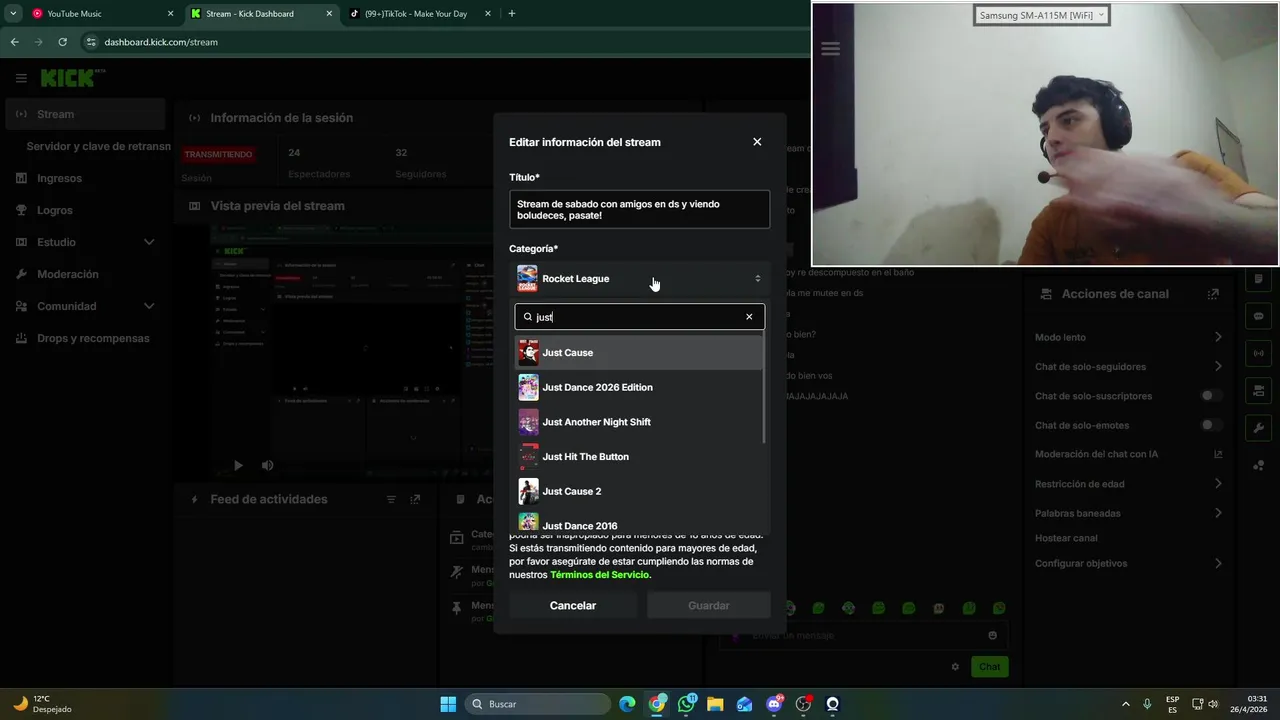1280x720 pixels.
Task: Open the sidebar hamburger menu
Action: (21, 78)
